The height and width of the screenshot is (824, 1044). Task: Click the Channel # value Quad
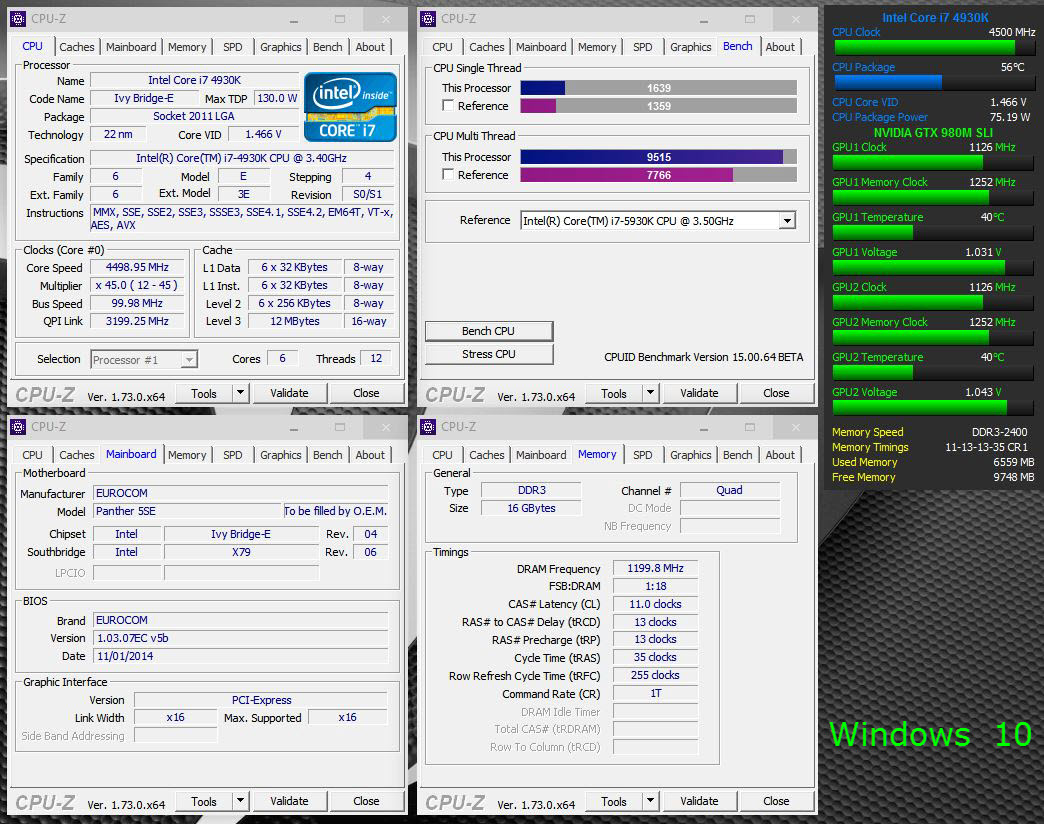point(730,491)
